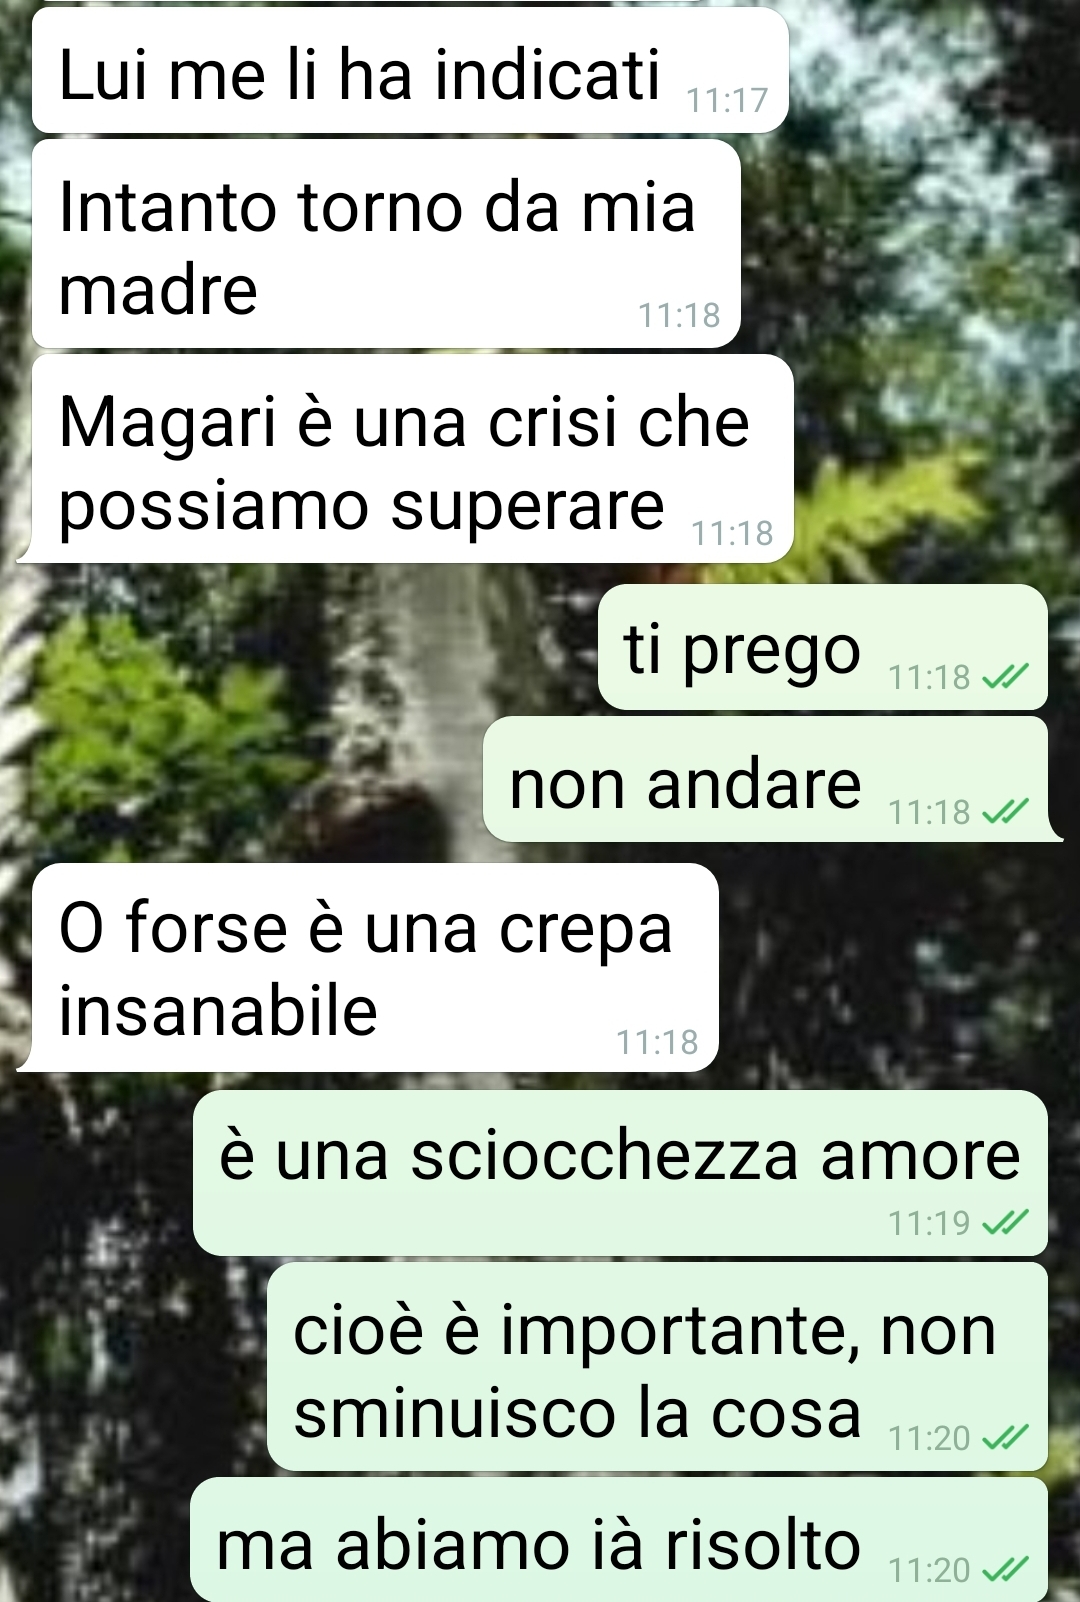Tap the timestamp under "insanabile" message
This screenshot has width=1080, height=1602.
click(x=657, y=1042)
